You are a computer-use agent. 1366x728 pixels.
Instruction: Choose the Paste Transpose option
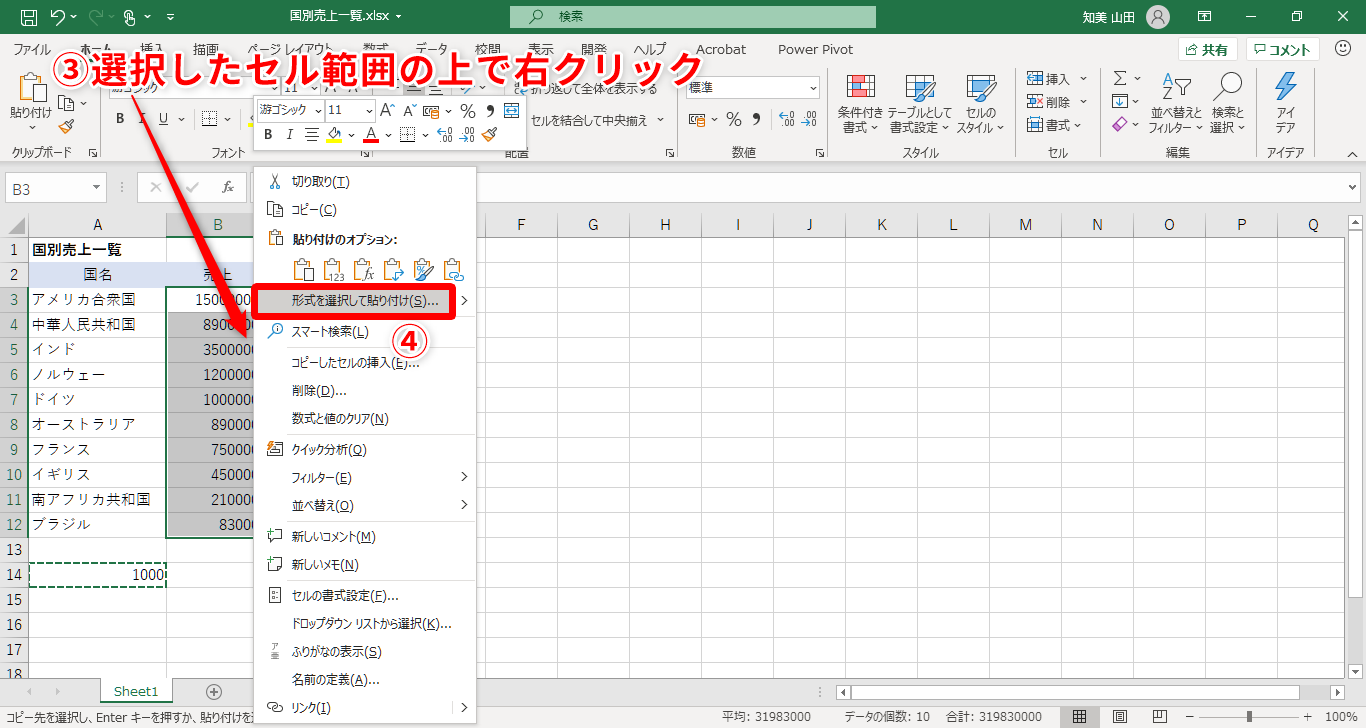[393, 269]
